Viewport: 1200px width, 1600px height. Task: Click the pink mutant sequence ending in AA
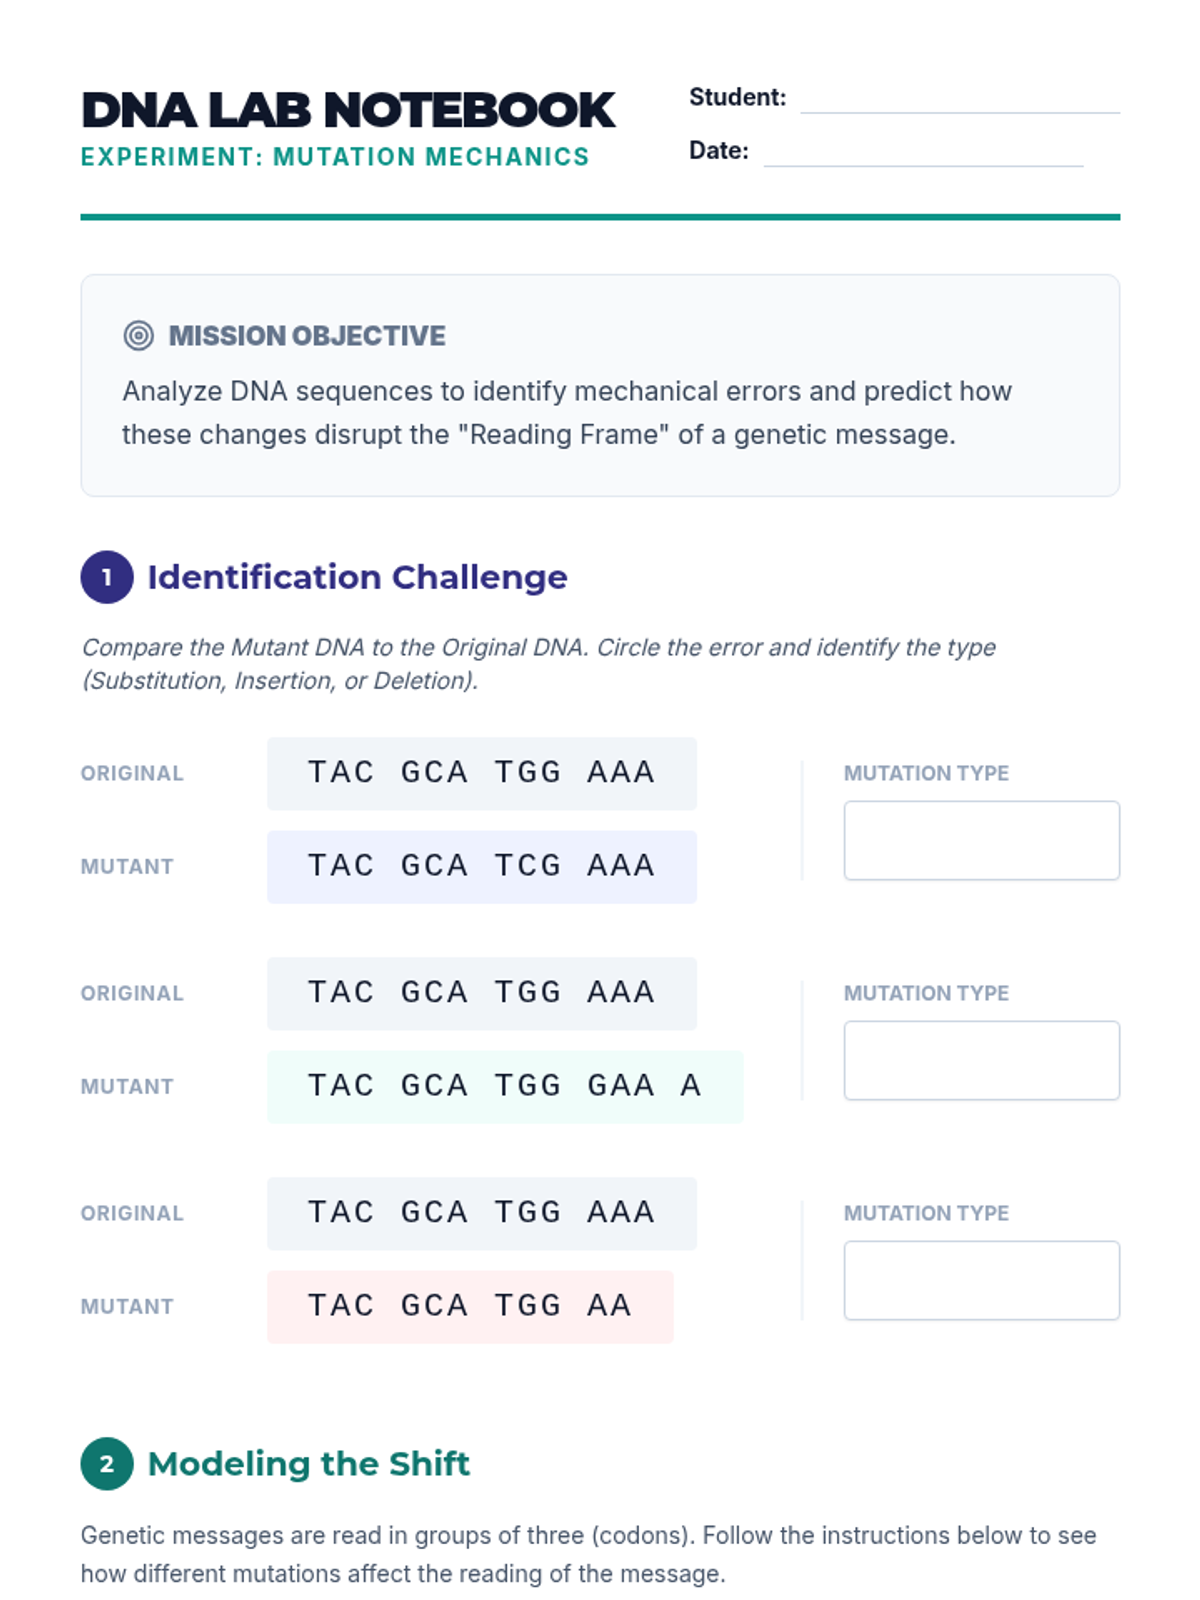tap(470, 1306)
